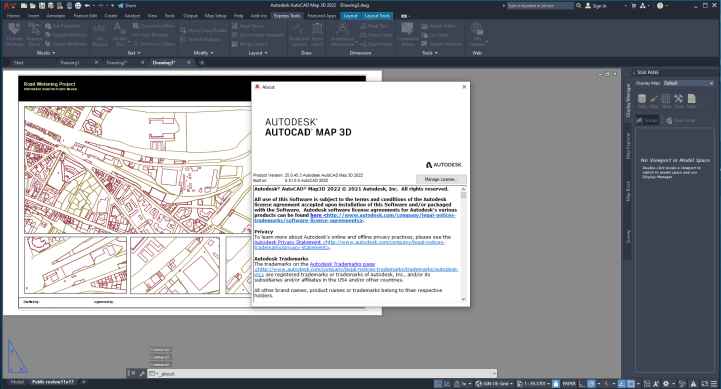The height and width of the screenshot is (389, 721).
Task: Open the Autodesk App Store triangle icon
Action: [x=642, y=6]
